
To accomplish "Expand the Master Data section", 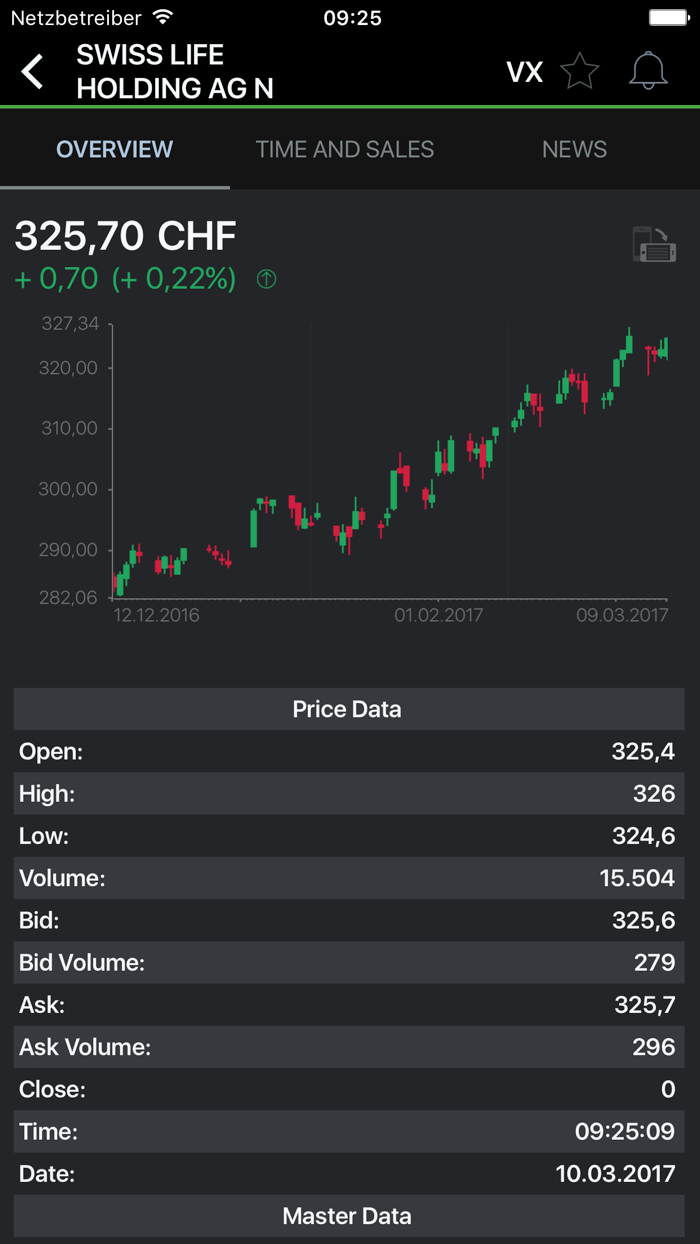I will click(x=347, y=1216).
